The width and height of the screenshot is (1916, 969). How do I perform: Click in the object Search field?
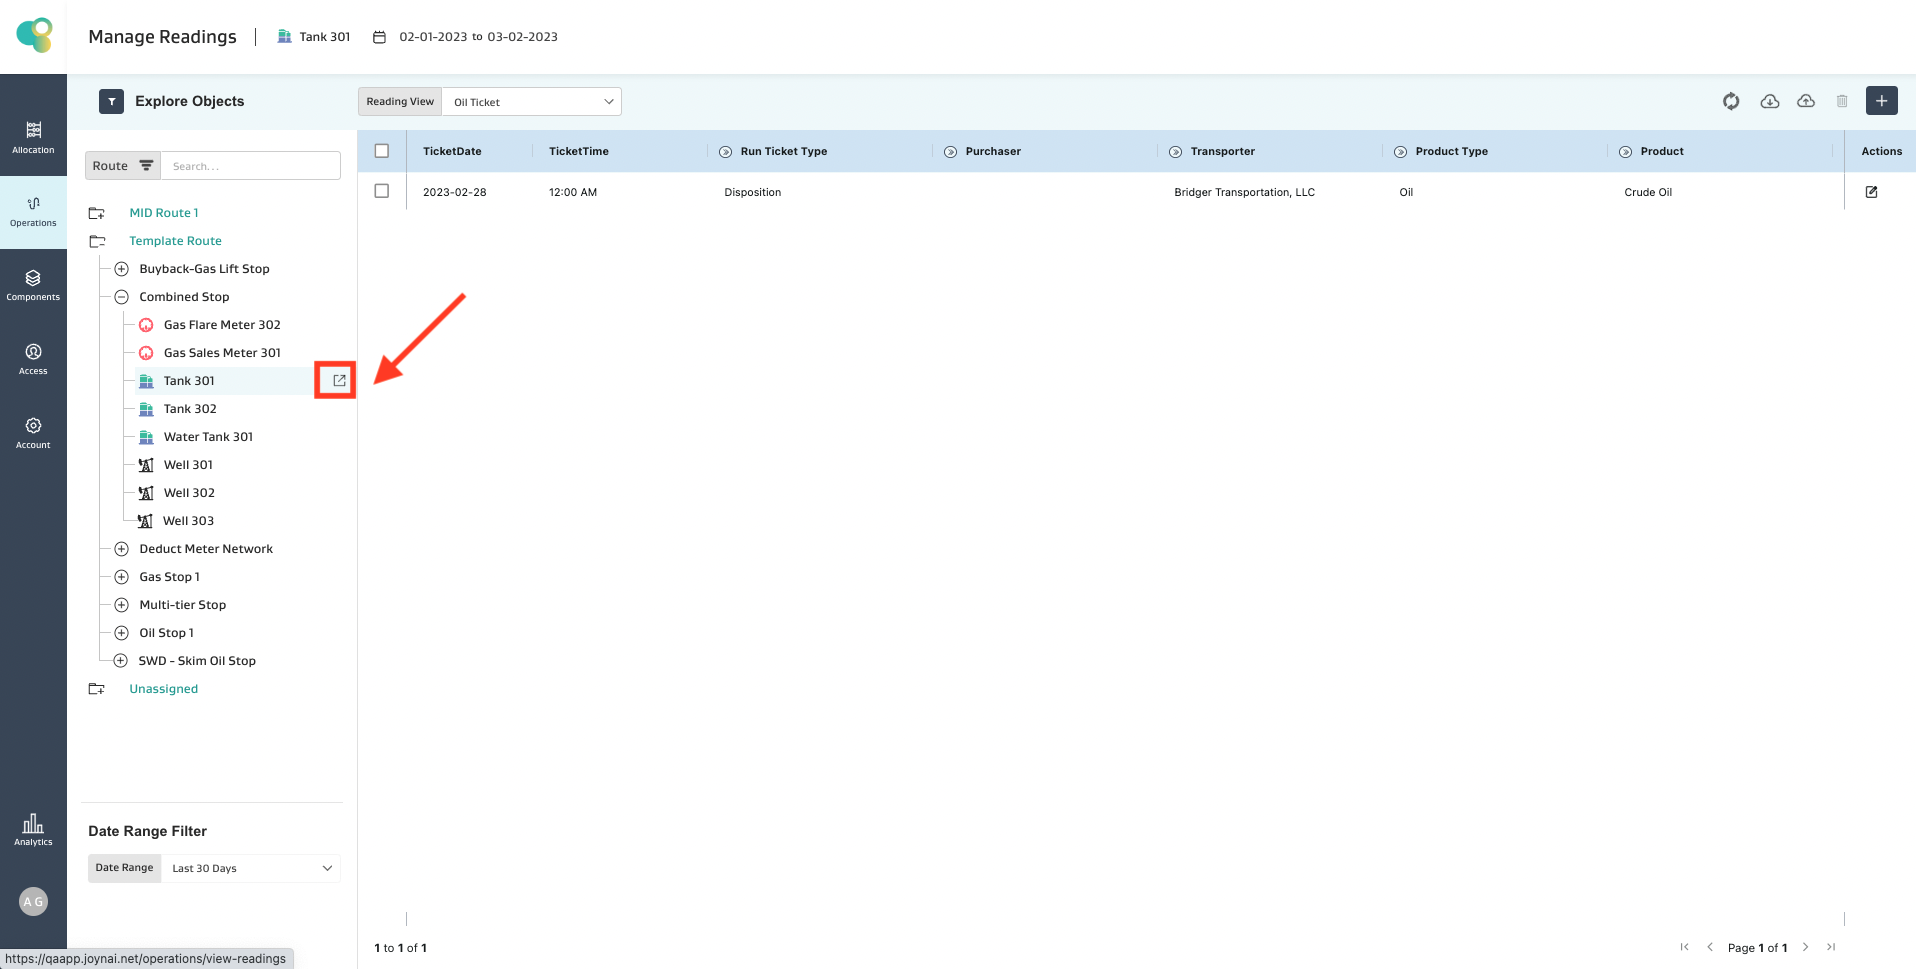tap(250, 166)
